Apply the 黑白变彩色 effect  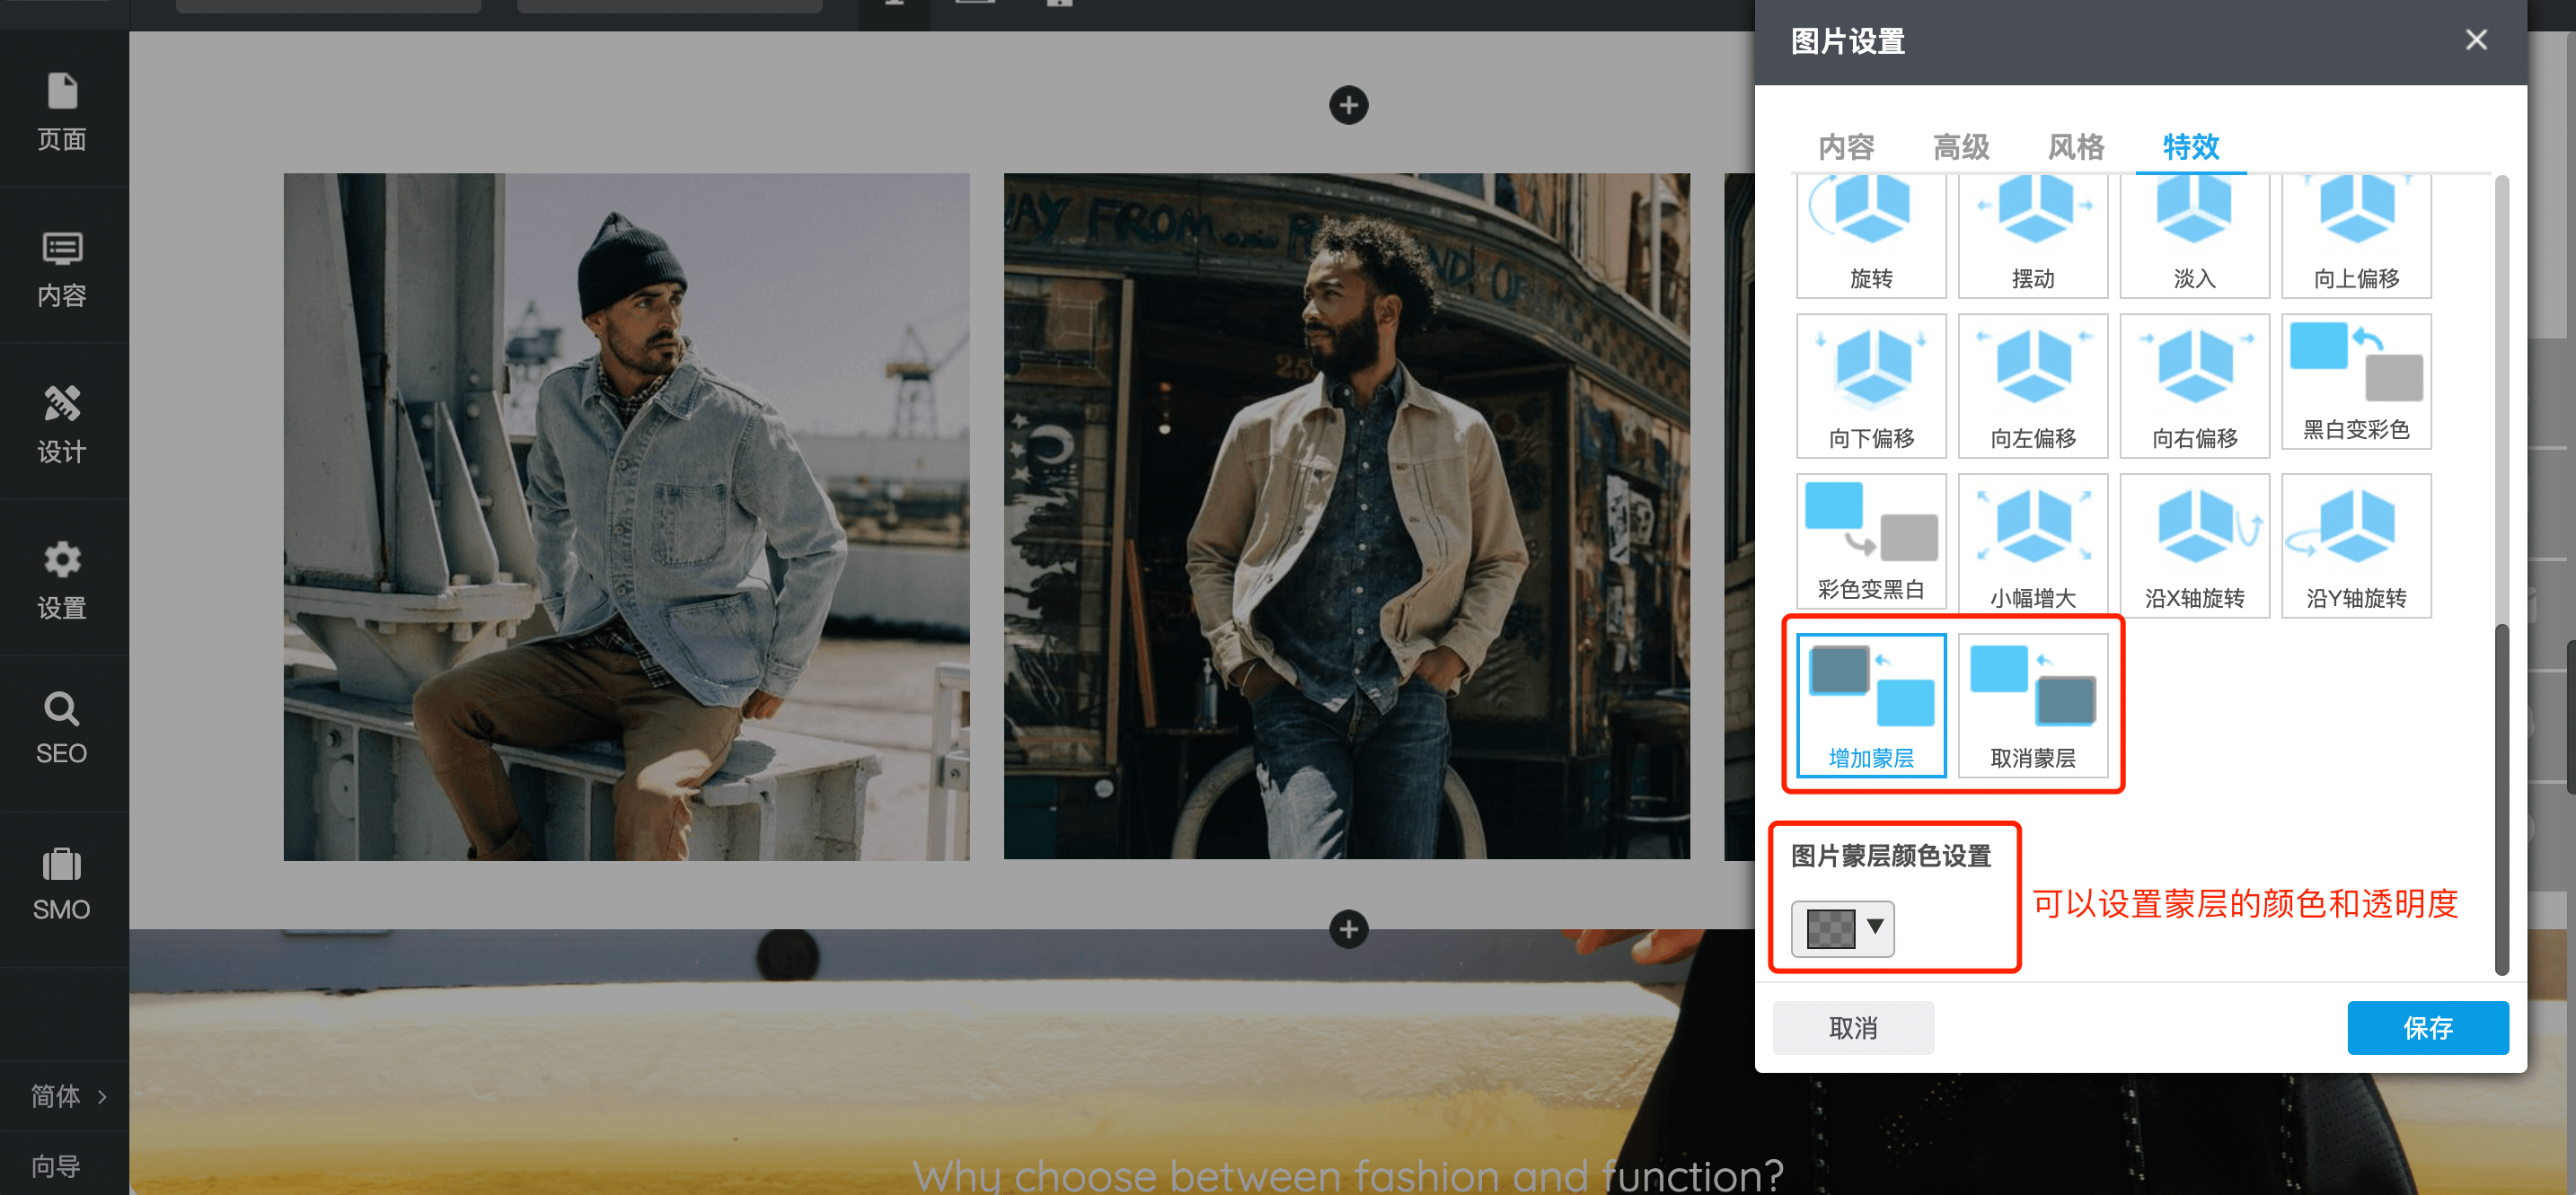[2355, 383]
